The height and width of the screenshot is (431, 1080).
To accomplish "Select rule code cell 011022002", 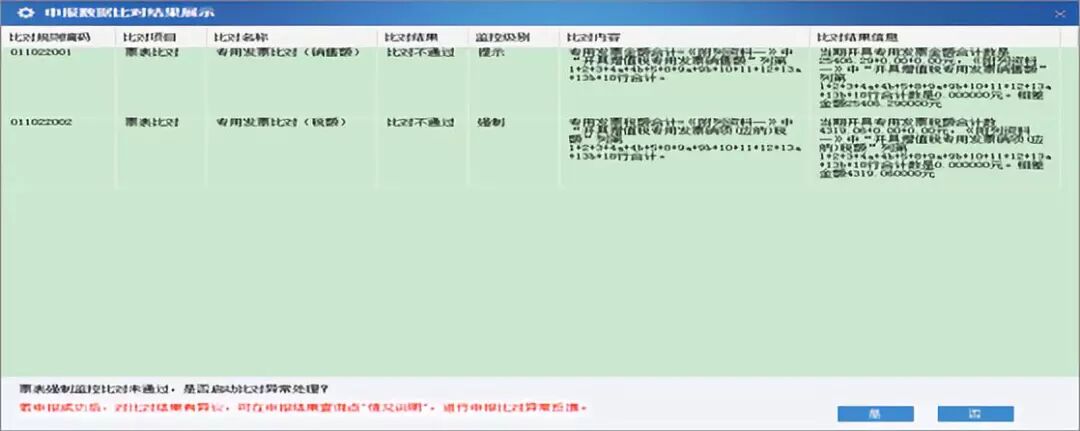I will 41,122.
